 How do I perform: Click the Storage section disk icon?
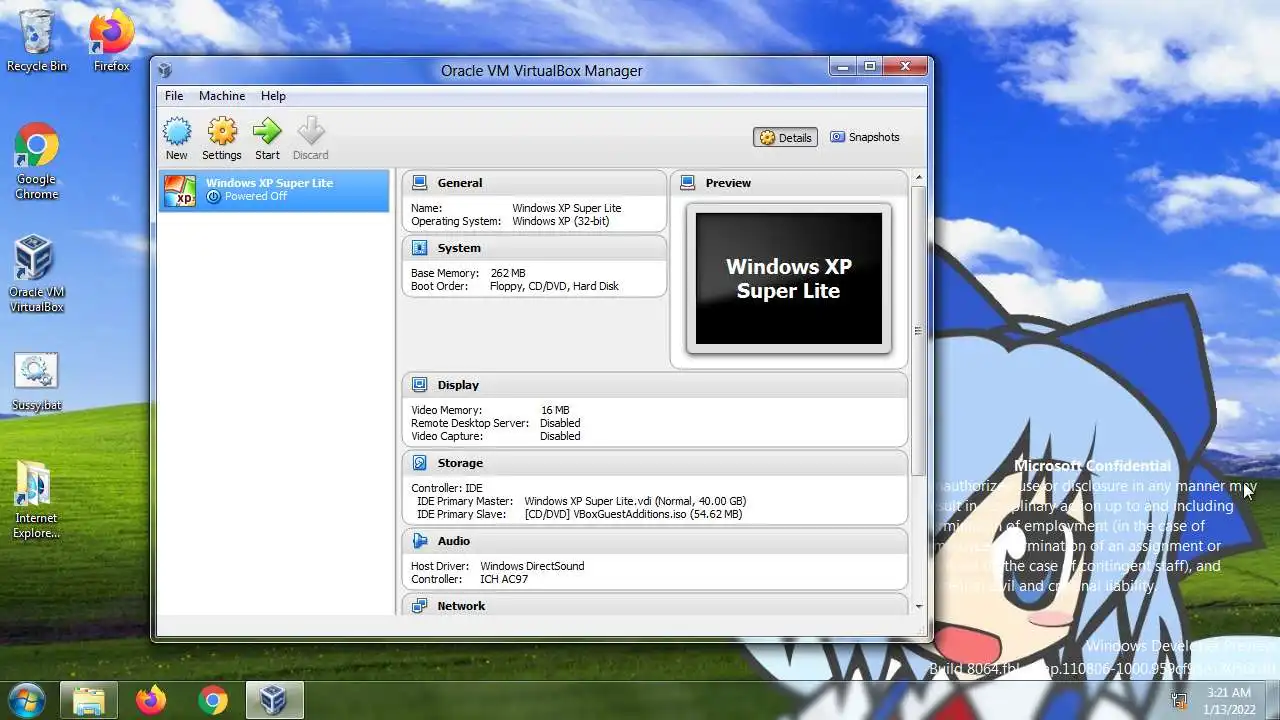[420, 463]
